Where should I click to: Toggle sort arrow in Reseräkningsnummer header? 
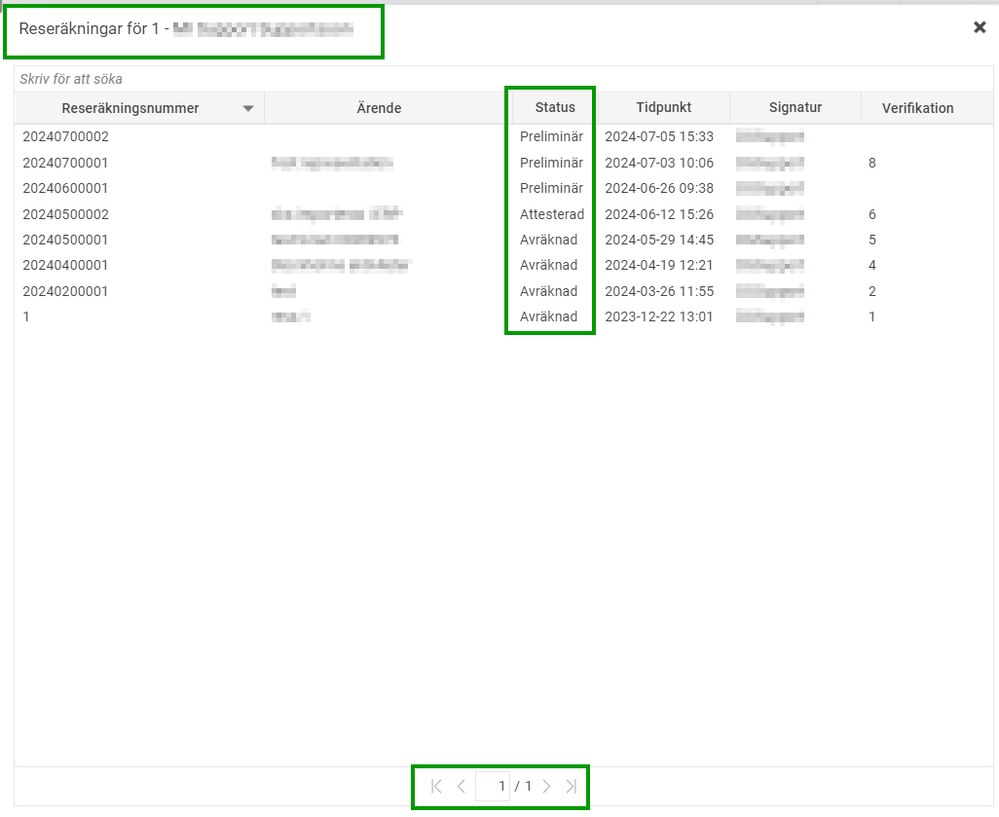point(248,108)
